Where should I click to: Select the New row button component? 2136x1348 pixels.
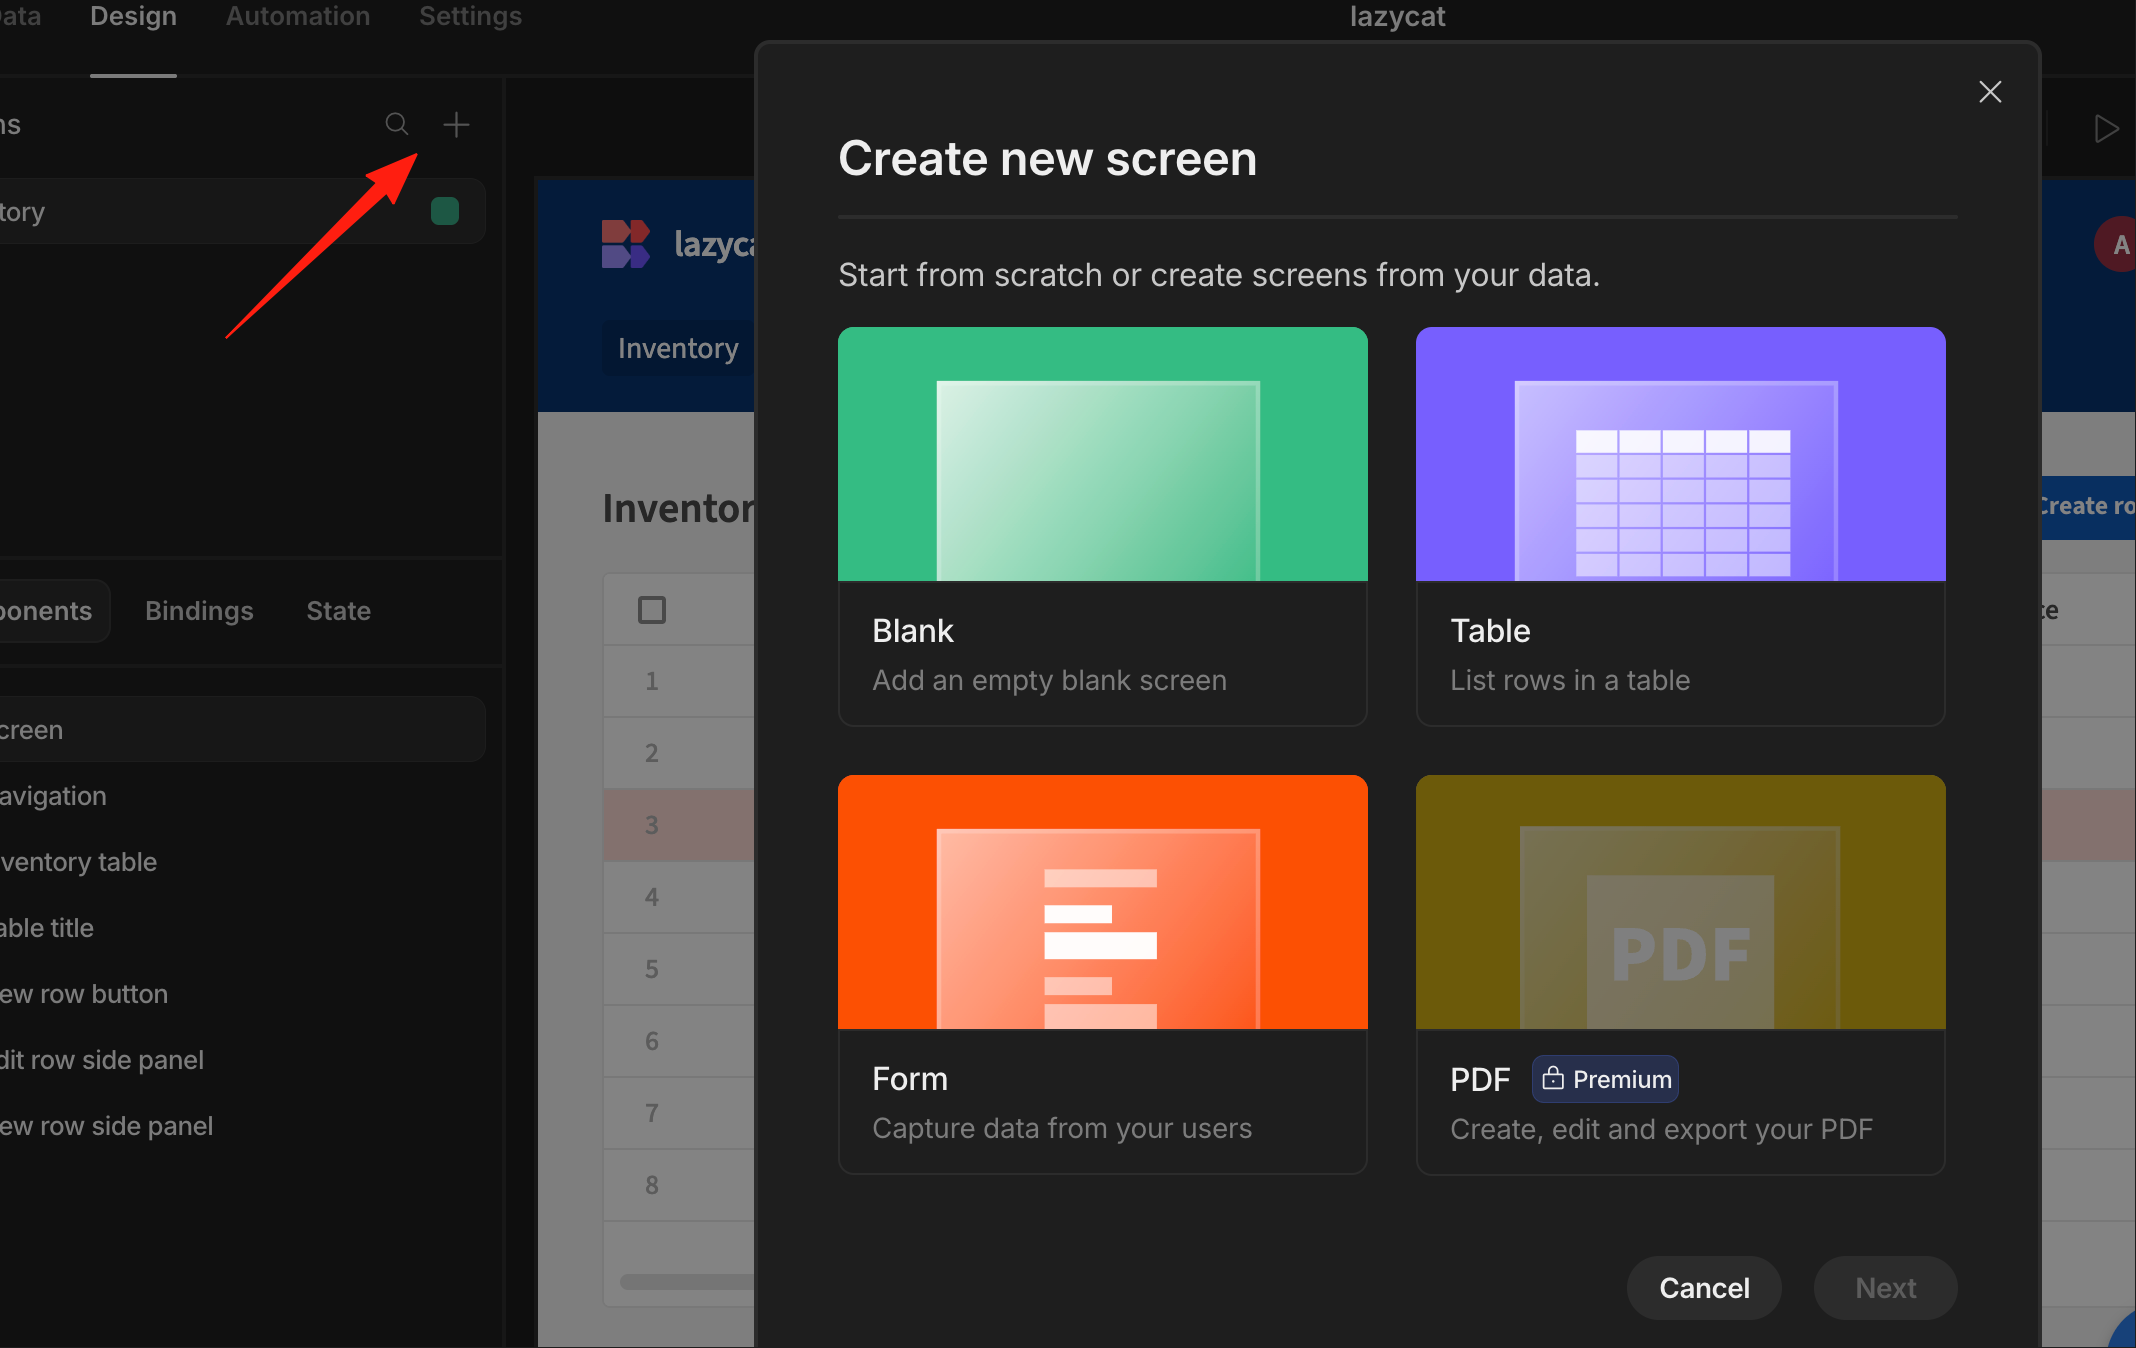coord(243,994)
